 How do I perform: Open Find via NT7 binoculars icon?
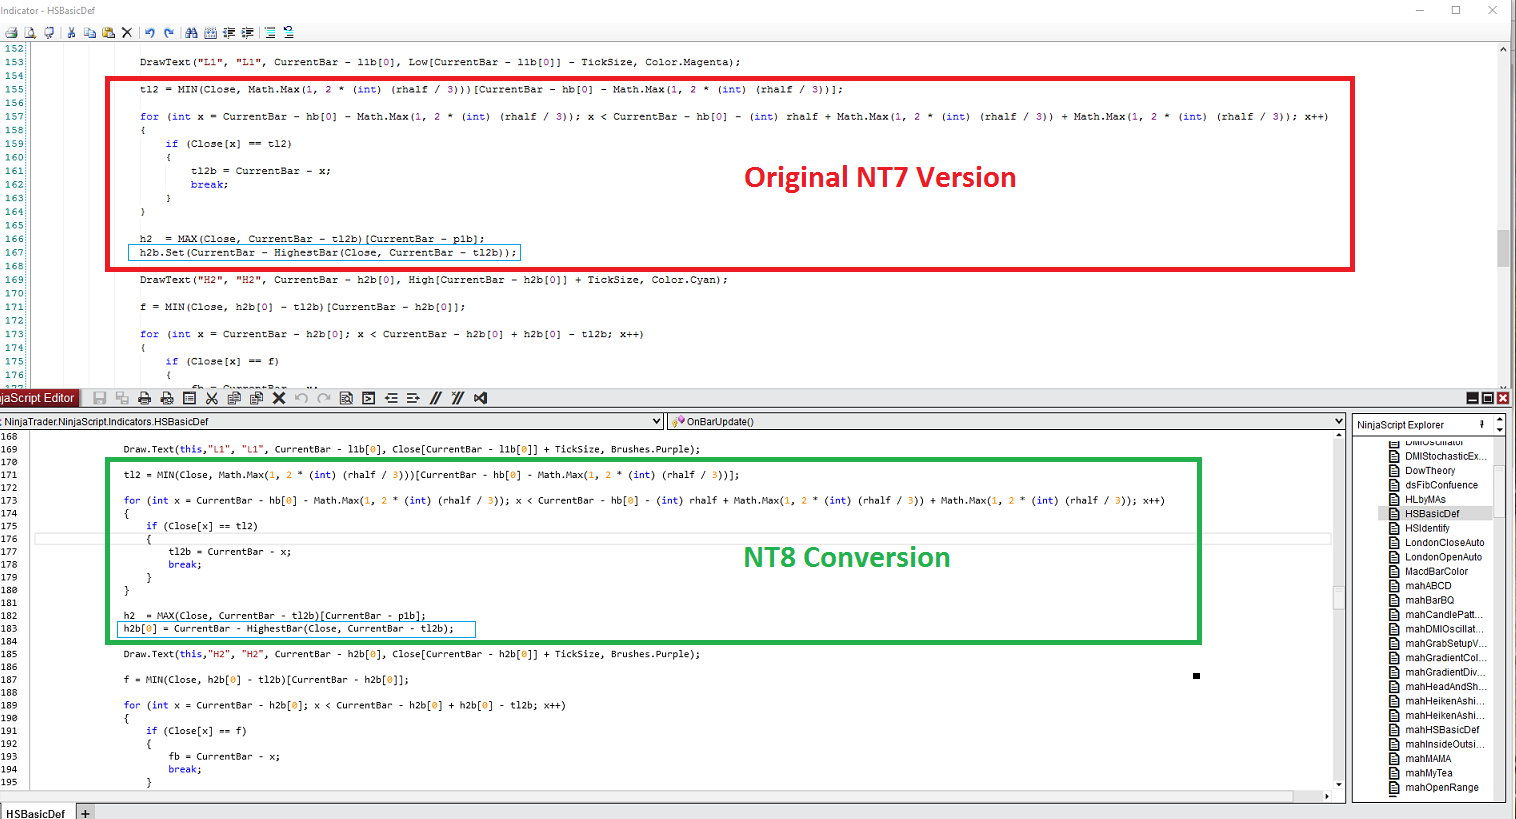192,33
